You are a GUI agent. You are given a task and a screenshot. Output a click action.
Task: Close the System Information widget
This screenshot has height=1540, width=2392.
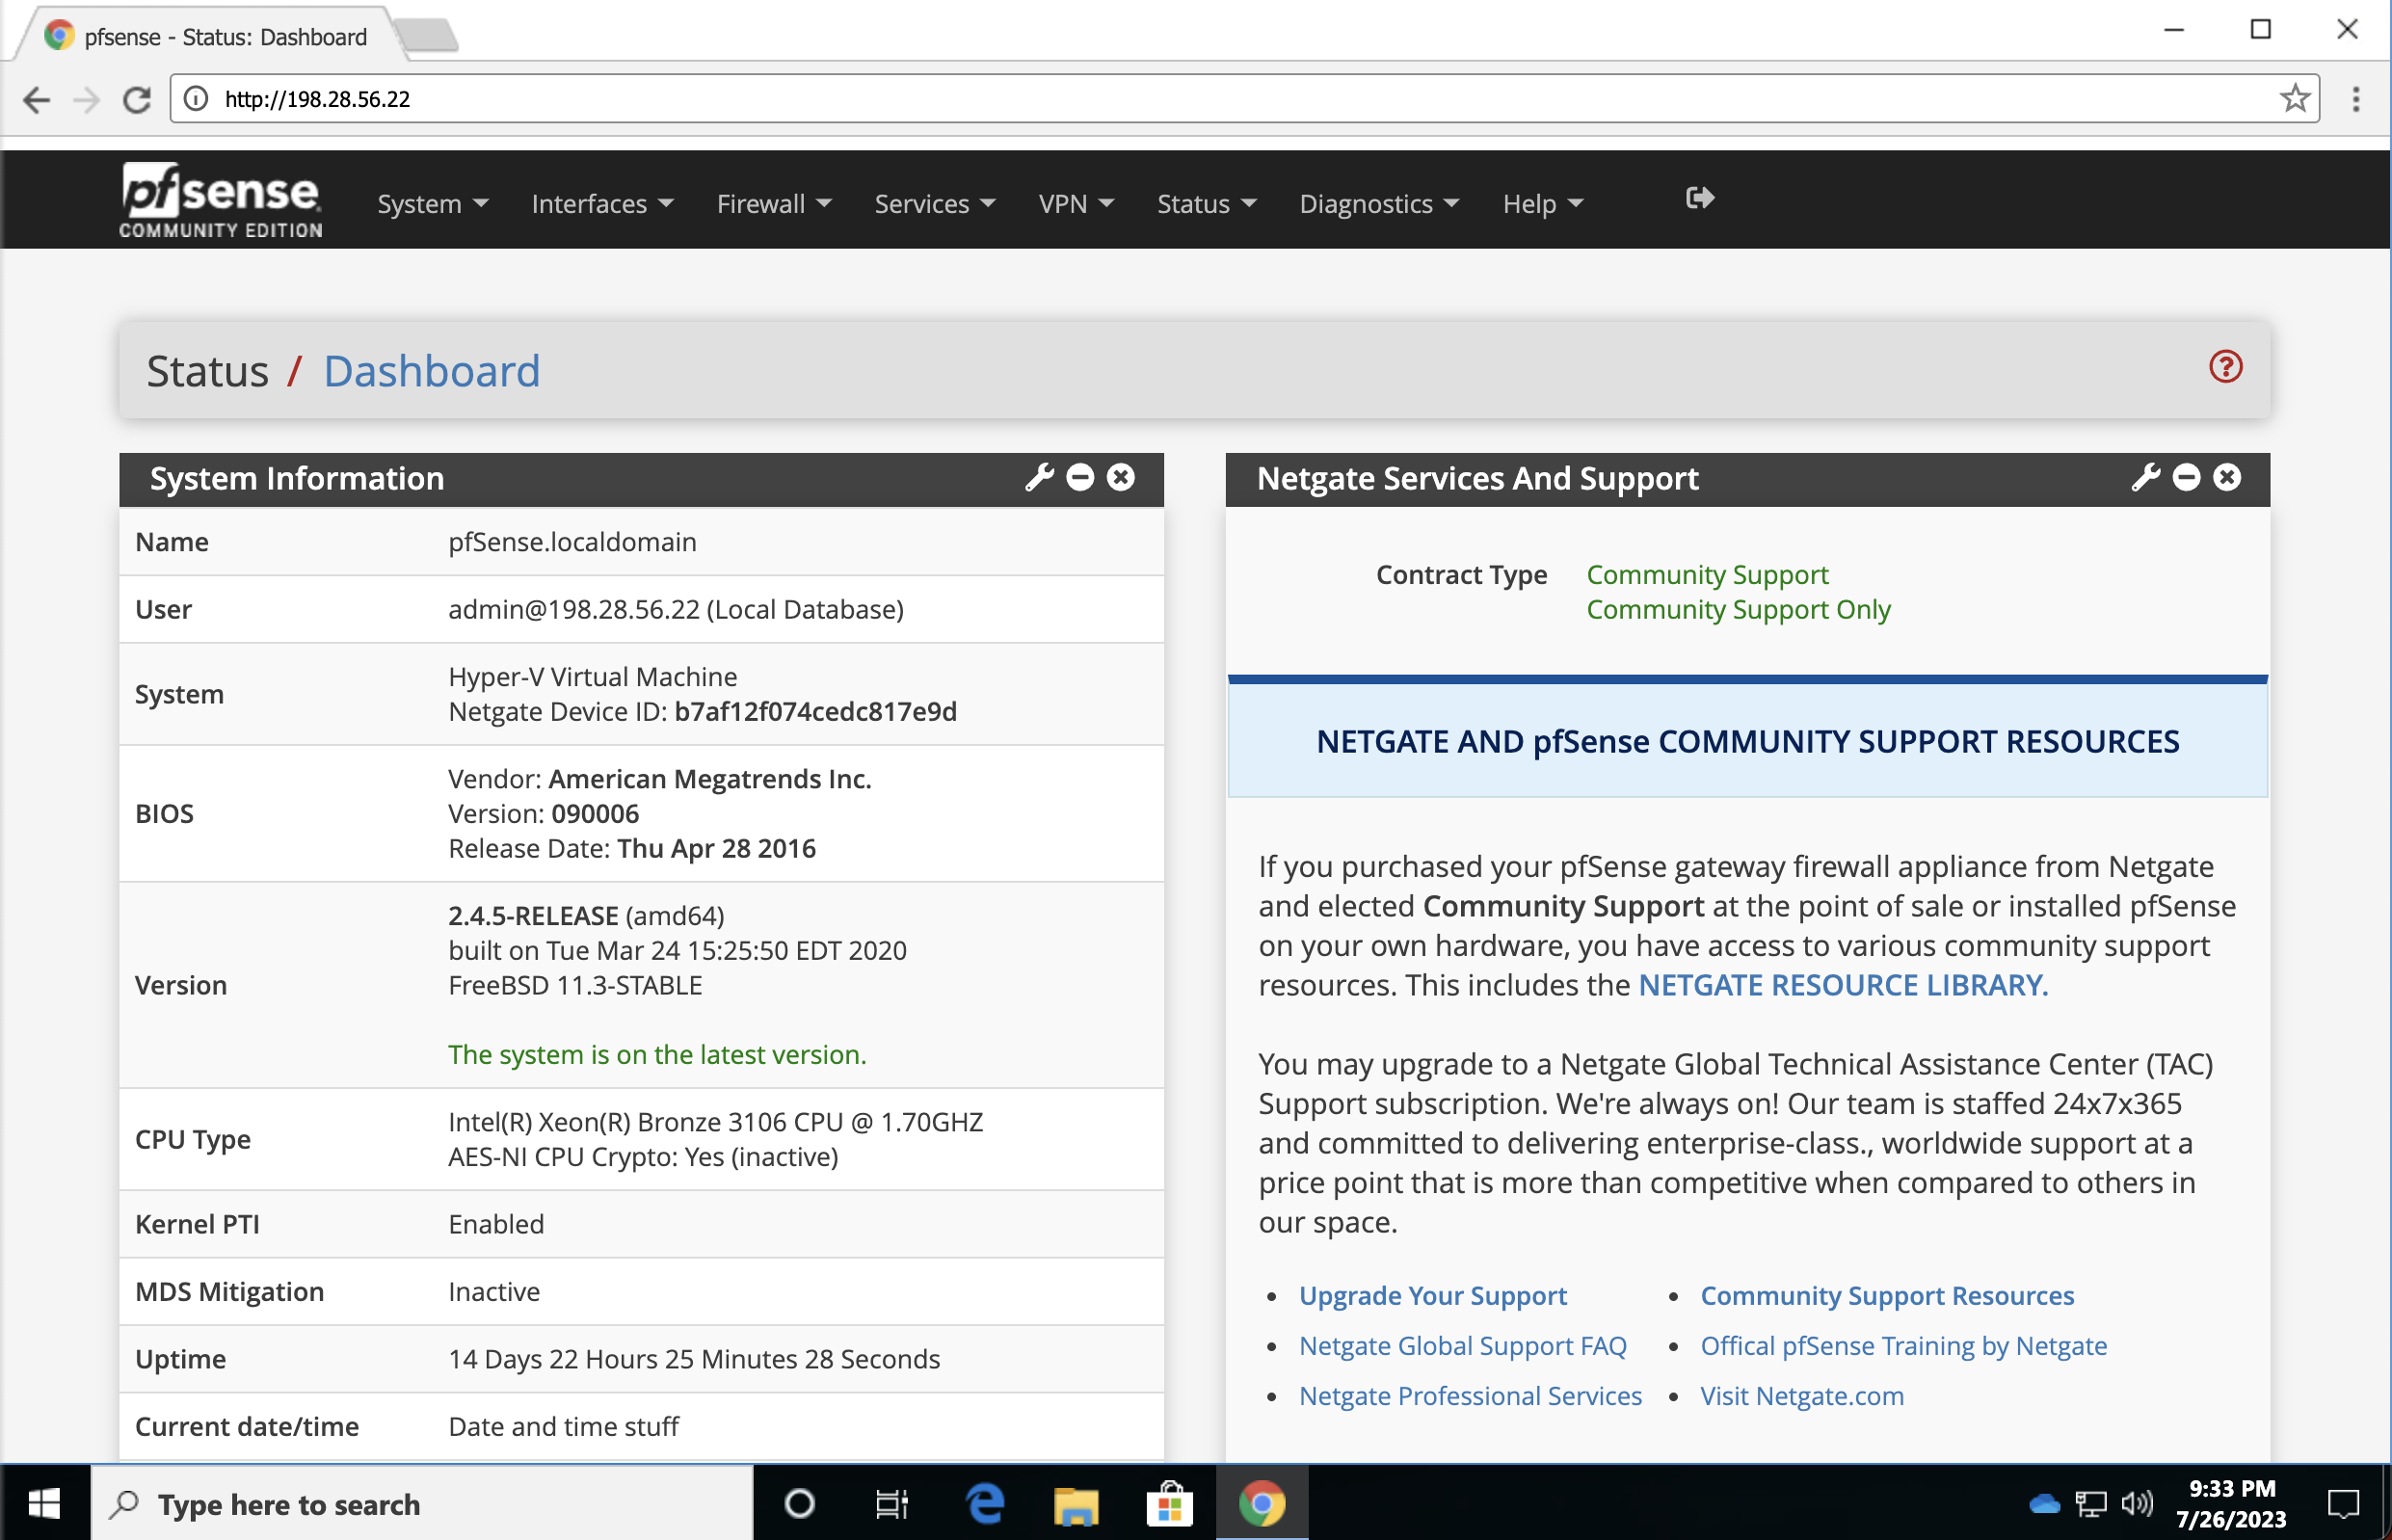click(1121, 477)
